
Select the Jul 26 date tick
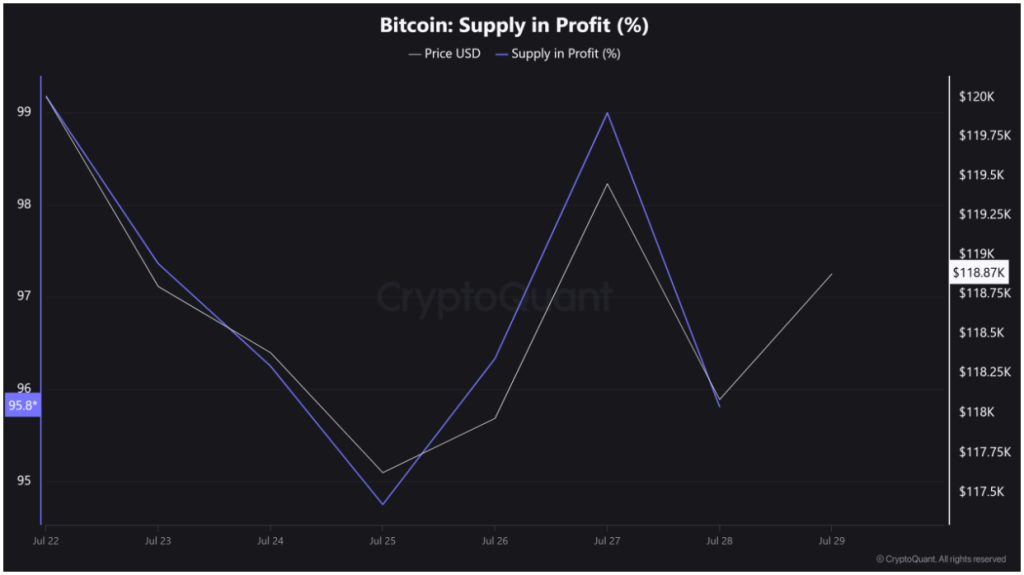coord(495,540)
